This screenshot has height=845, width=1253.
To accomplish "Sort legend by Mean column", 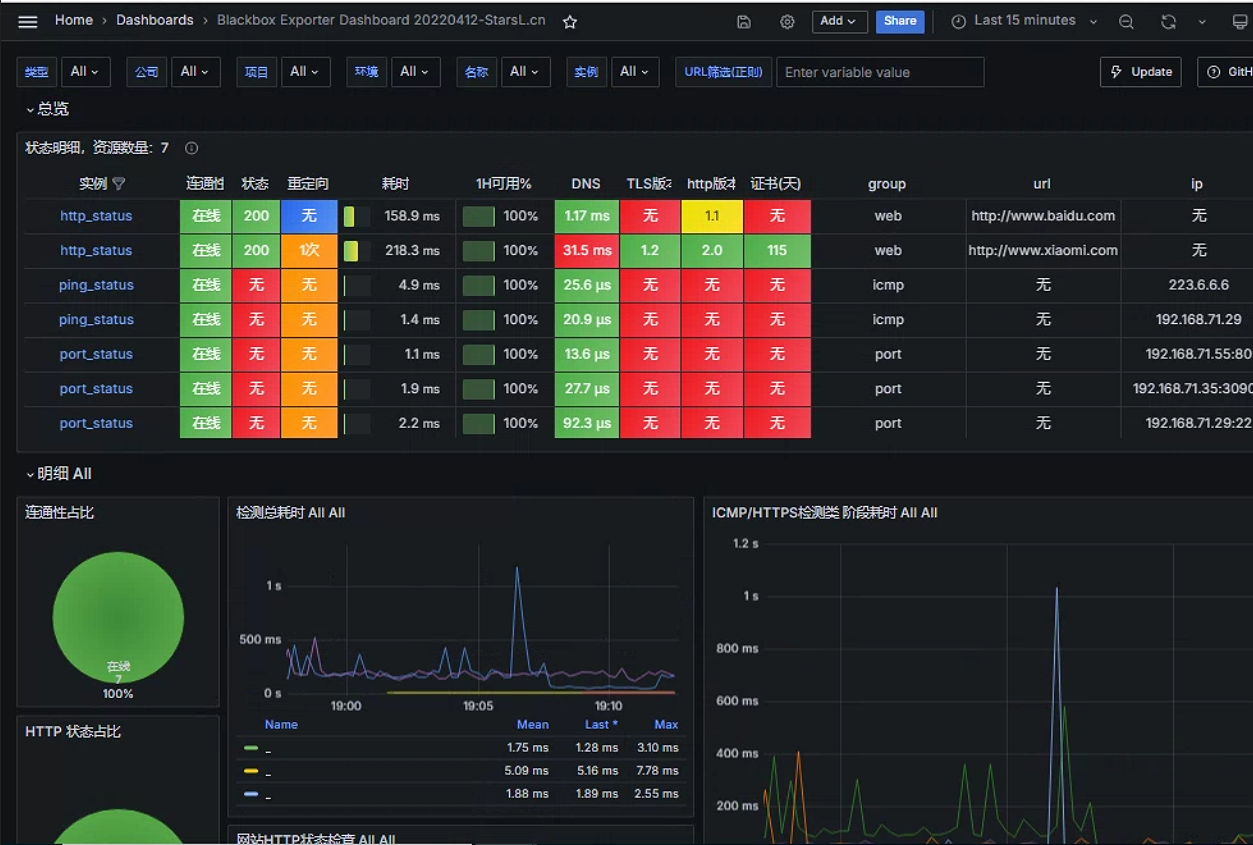I will coord(533,724).
